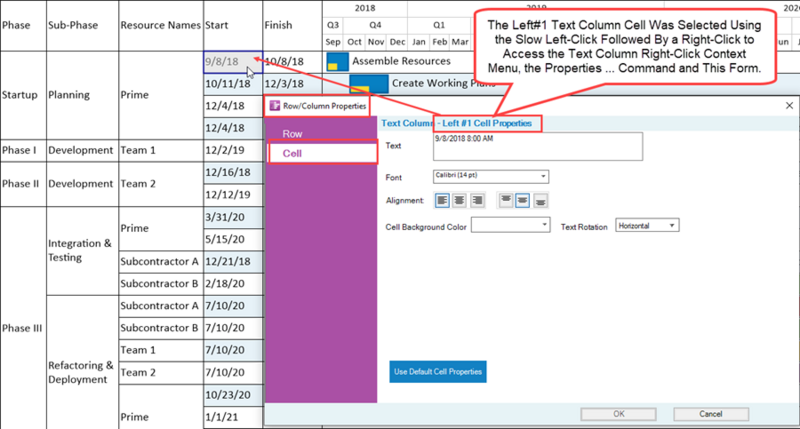The width and height of the screenshot is (800, 429).
Task: Click the Mar month label in timescale
Action: tap(460, 42)
